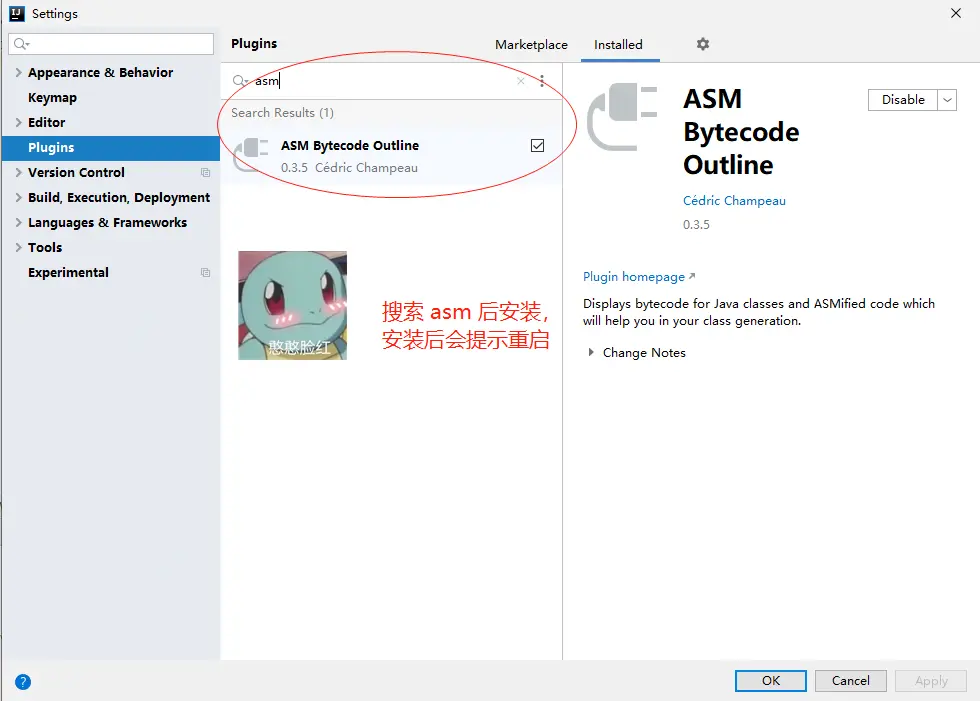Click the help question mark icon
Screen dimensions: 980x701
pyautogui.click(x=22, y=681)
